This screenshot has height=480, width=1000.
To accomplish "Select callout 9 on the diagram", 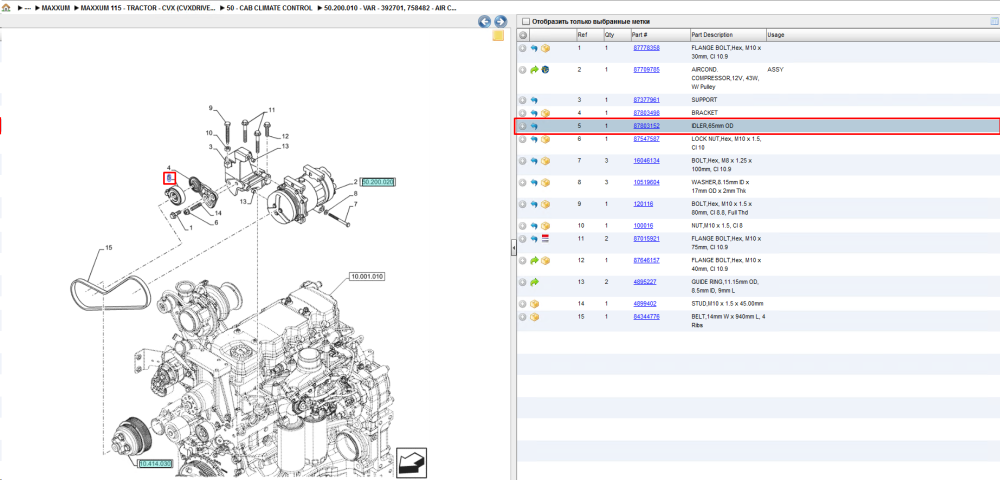I will [210, 108].
